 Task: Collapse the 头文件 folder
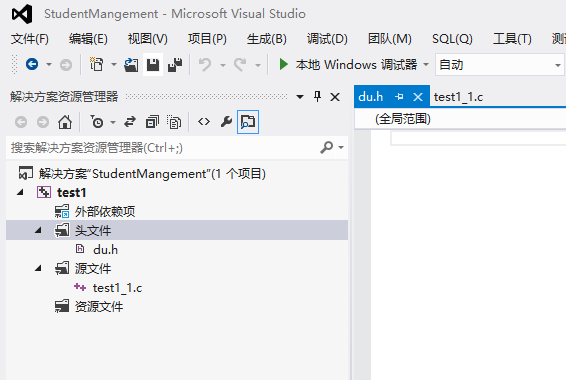[x=38, y=230]
